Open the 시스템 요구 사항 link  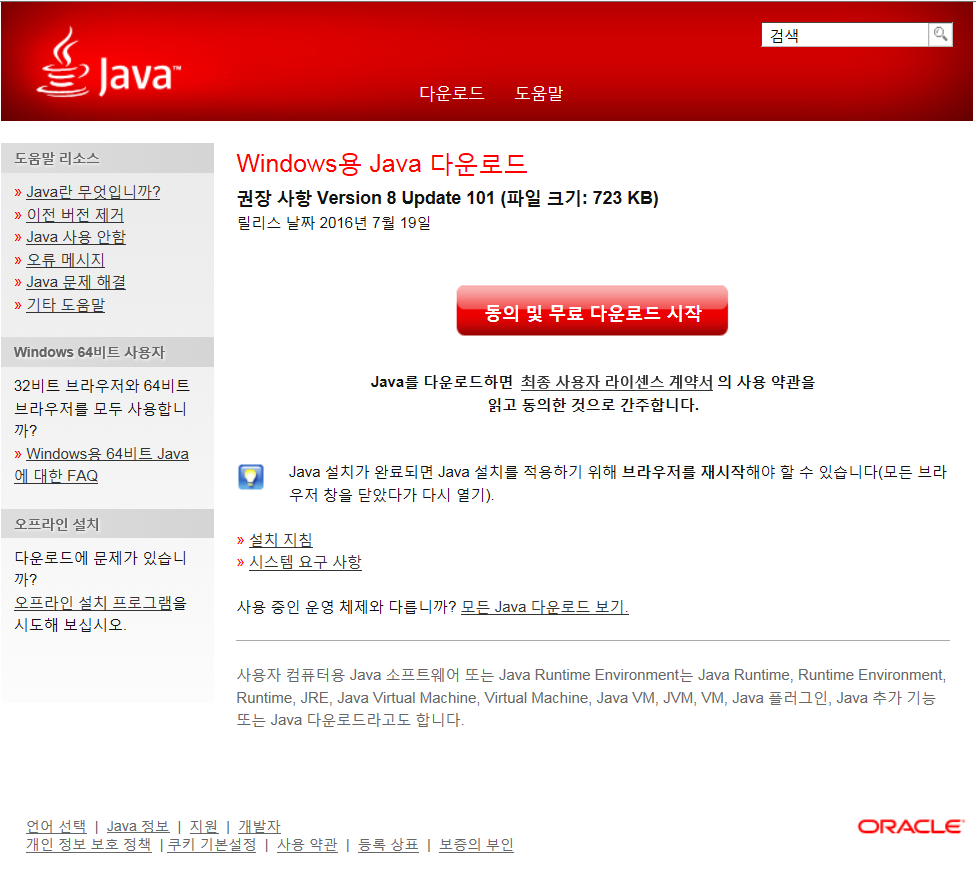point(305,562)
